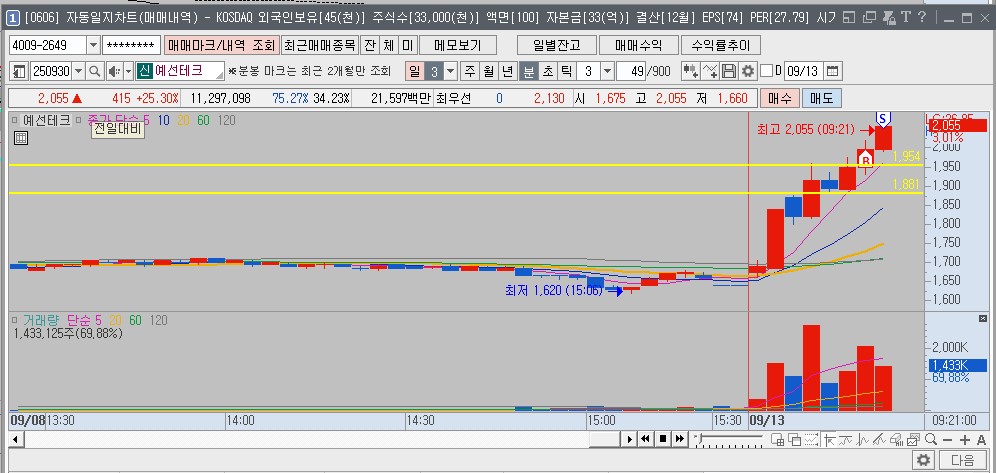Click the dotted chart range icon
Image resolution: width=996 pixels, height=473 pixels.
point(811,439)
